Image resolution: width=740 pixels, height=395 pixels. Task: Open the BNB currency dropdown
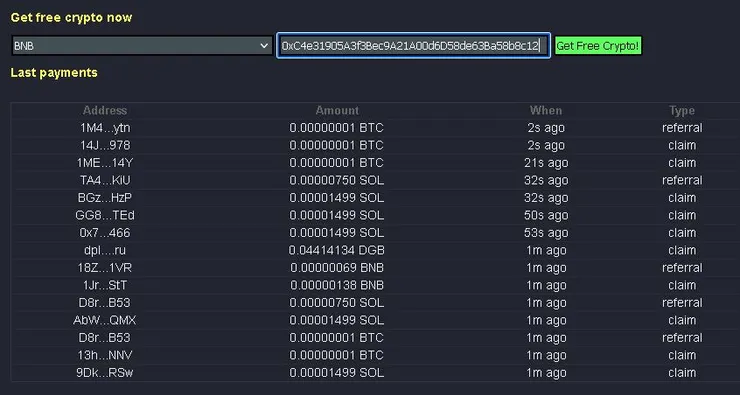coord(142,46)
